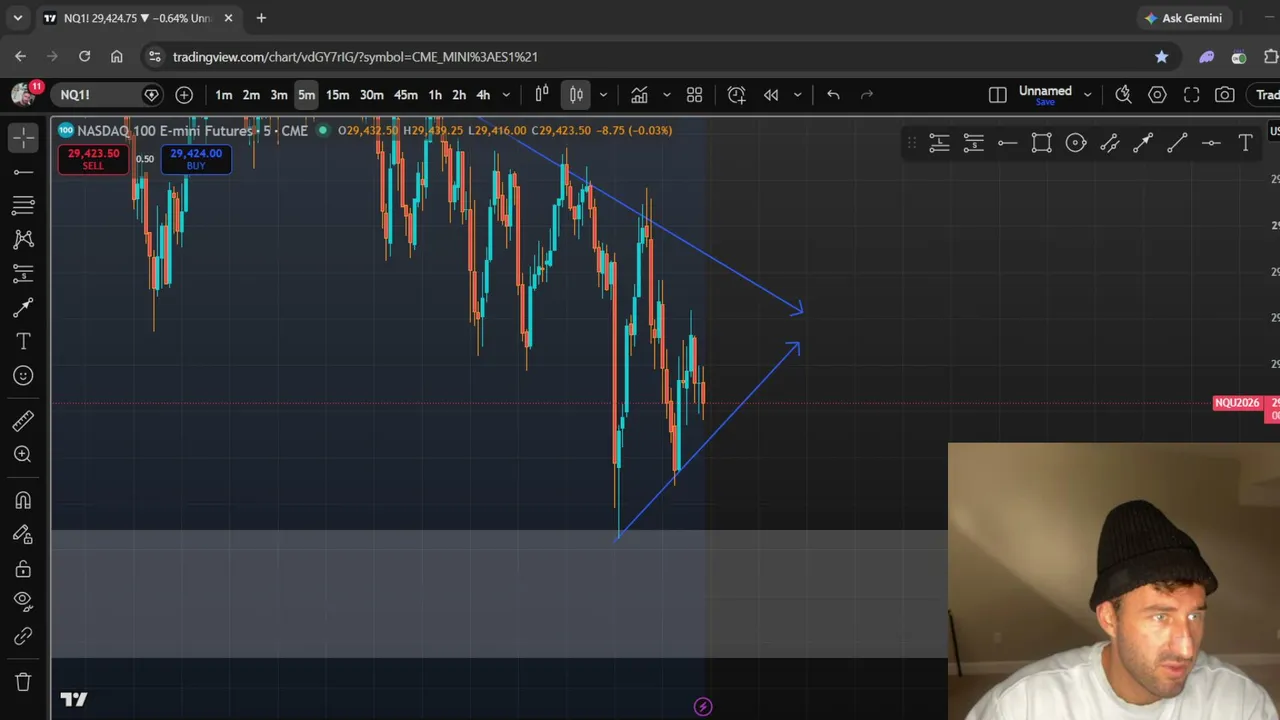Select the long position tool in favorites bar
The width and height of the screenshot is (1280, 720).
pyautogui.click(x=939, y=143)
